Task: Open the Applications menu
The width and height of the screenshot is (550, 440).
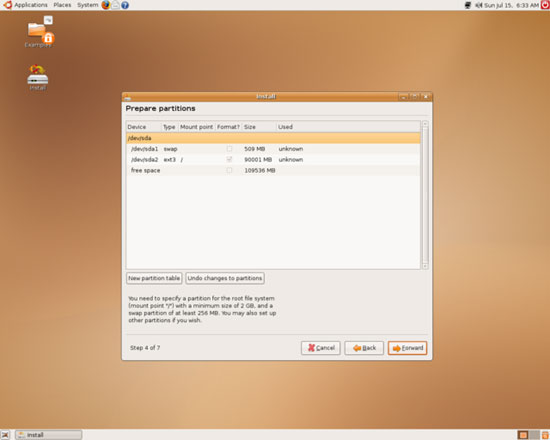Action: coord(31,5)
